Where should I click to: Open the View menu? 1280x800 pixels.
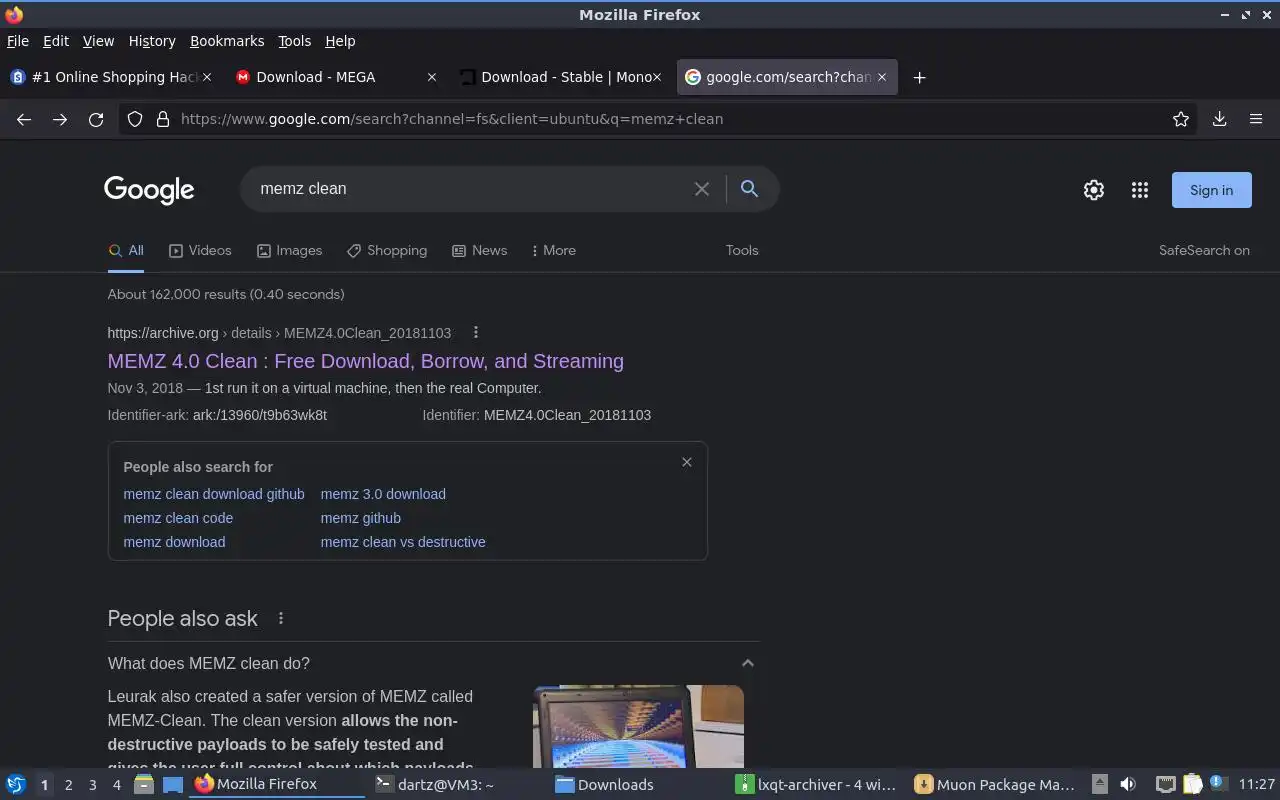[x=98, y=41]
